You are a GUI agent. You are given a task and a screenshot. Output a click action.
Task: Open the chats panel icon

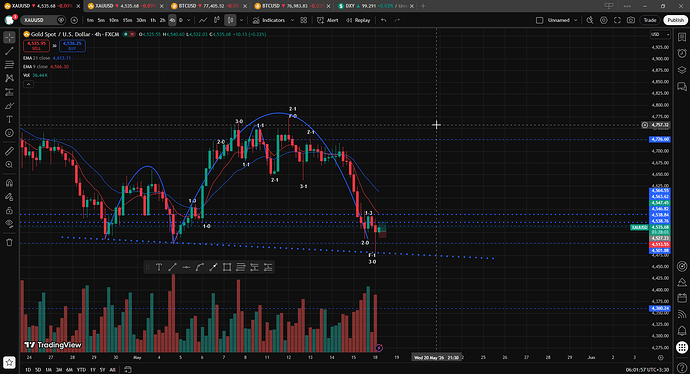(x=682, y=86)
